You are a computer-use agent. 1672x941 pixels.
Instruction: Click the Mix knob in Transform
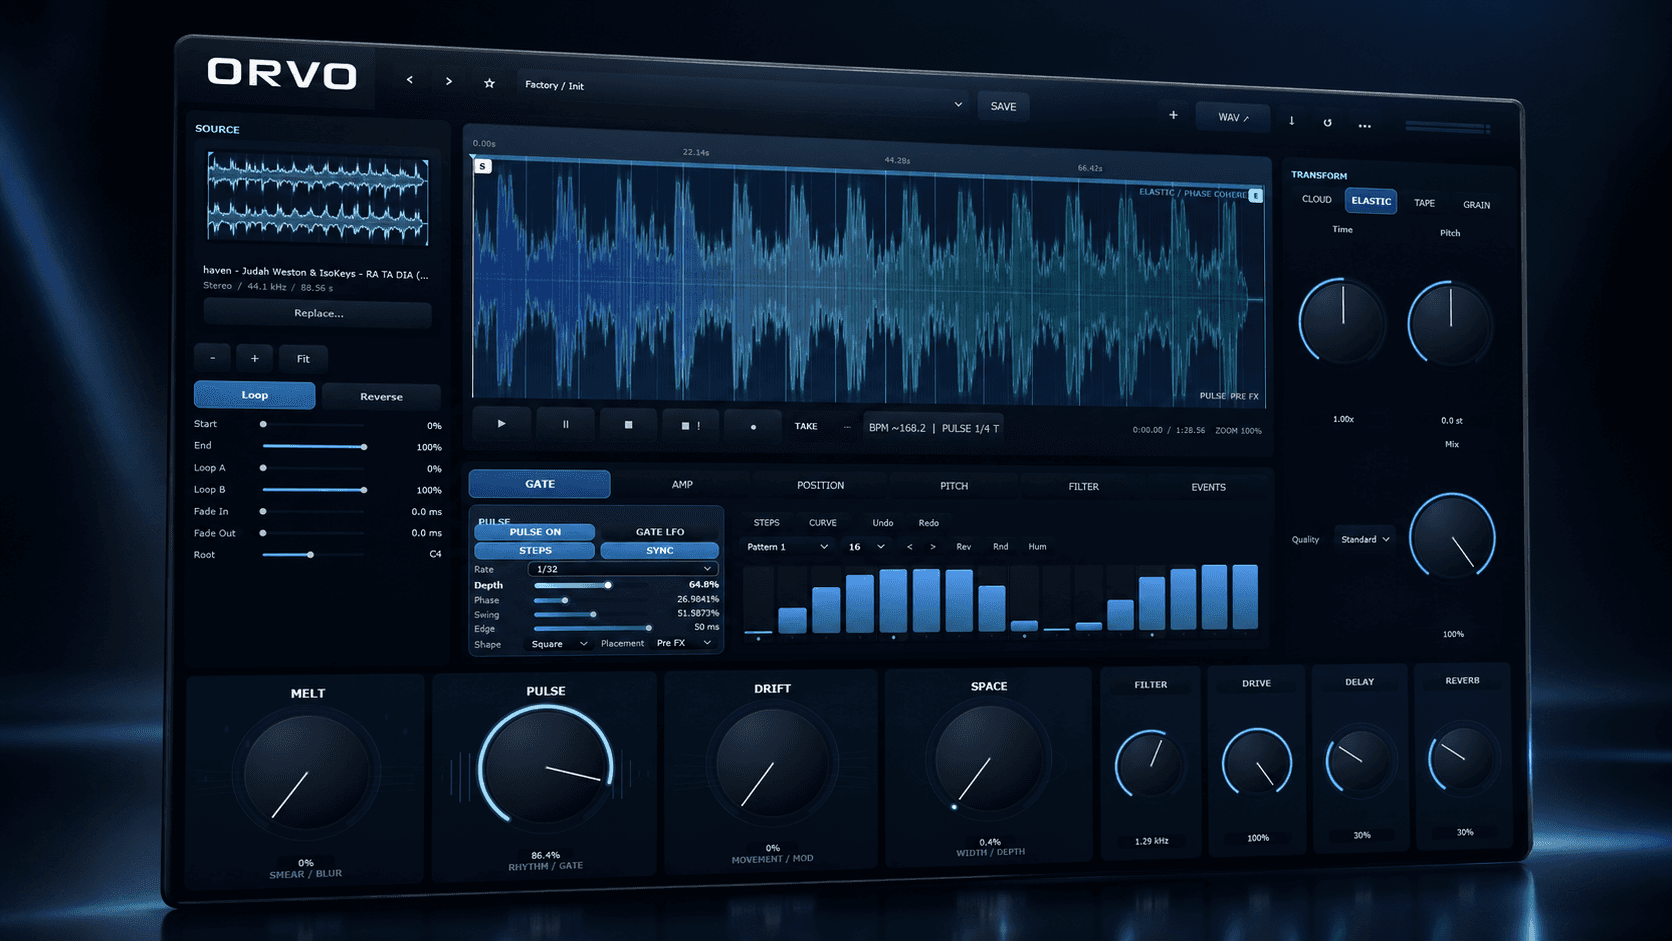(x=1452, y=538)
